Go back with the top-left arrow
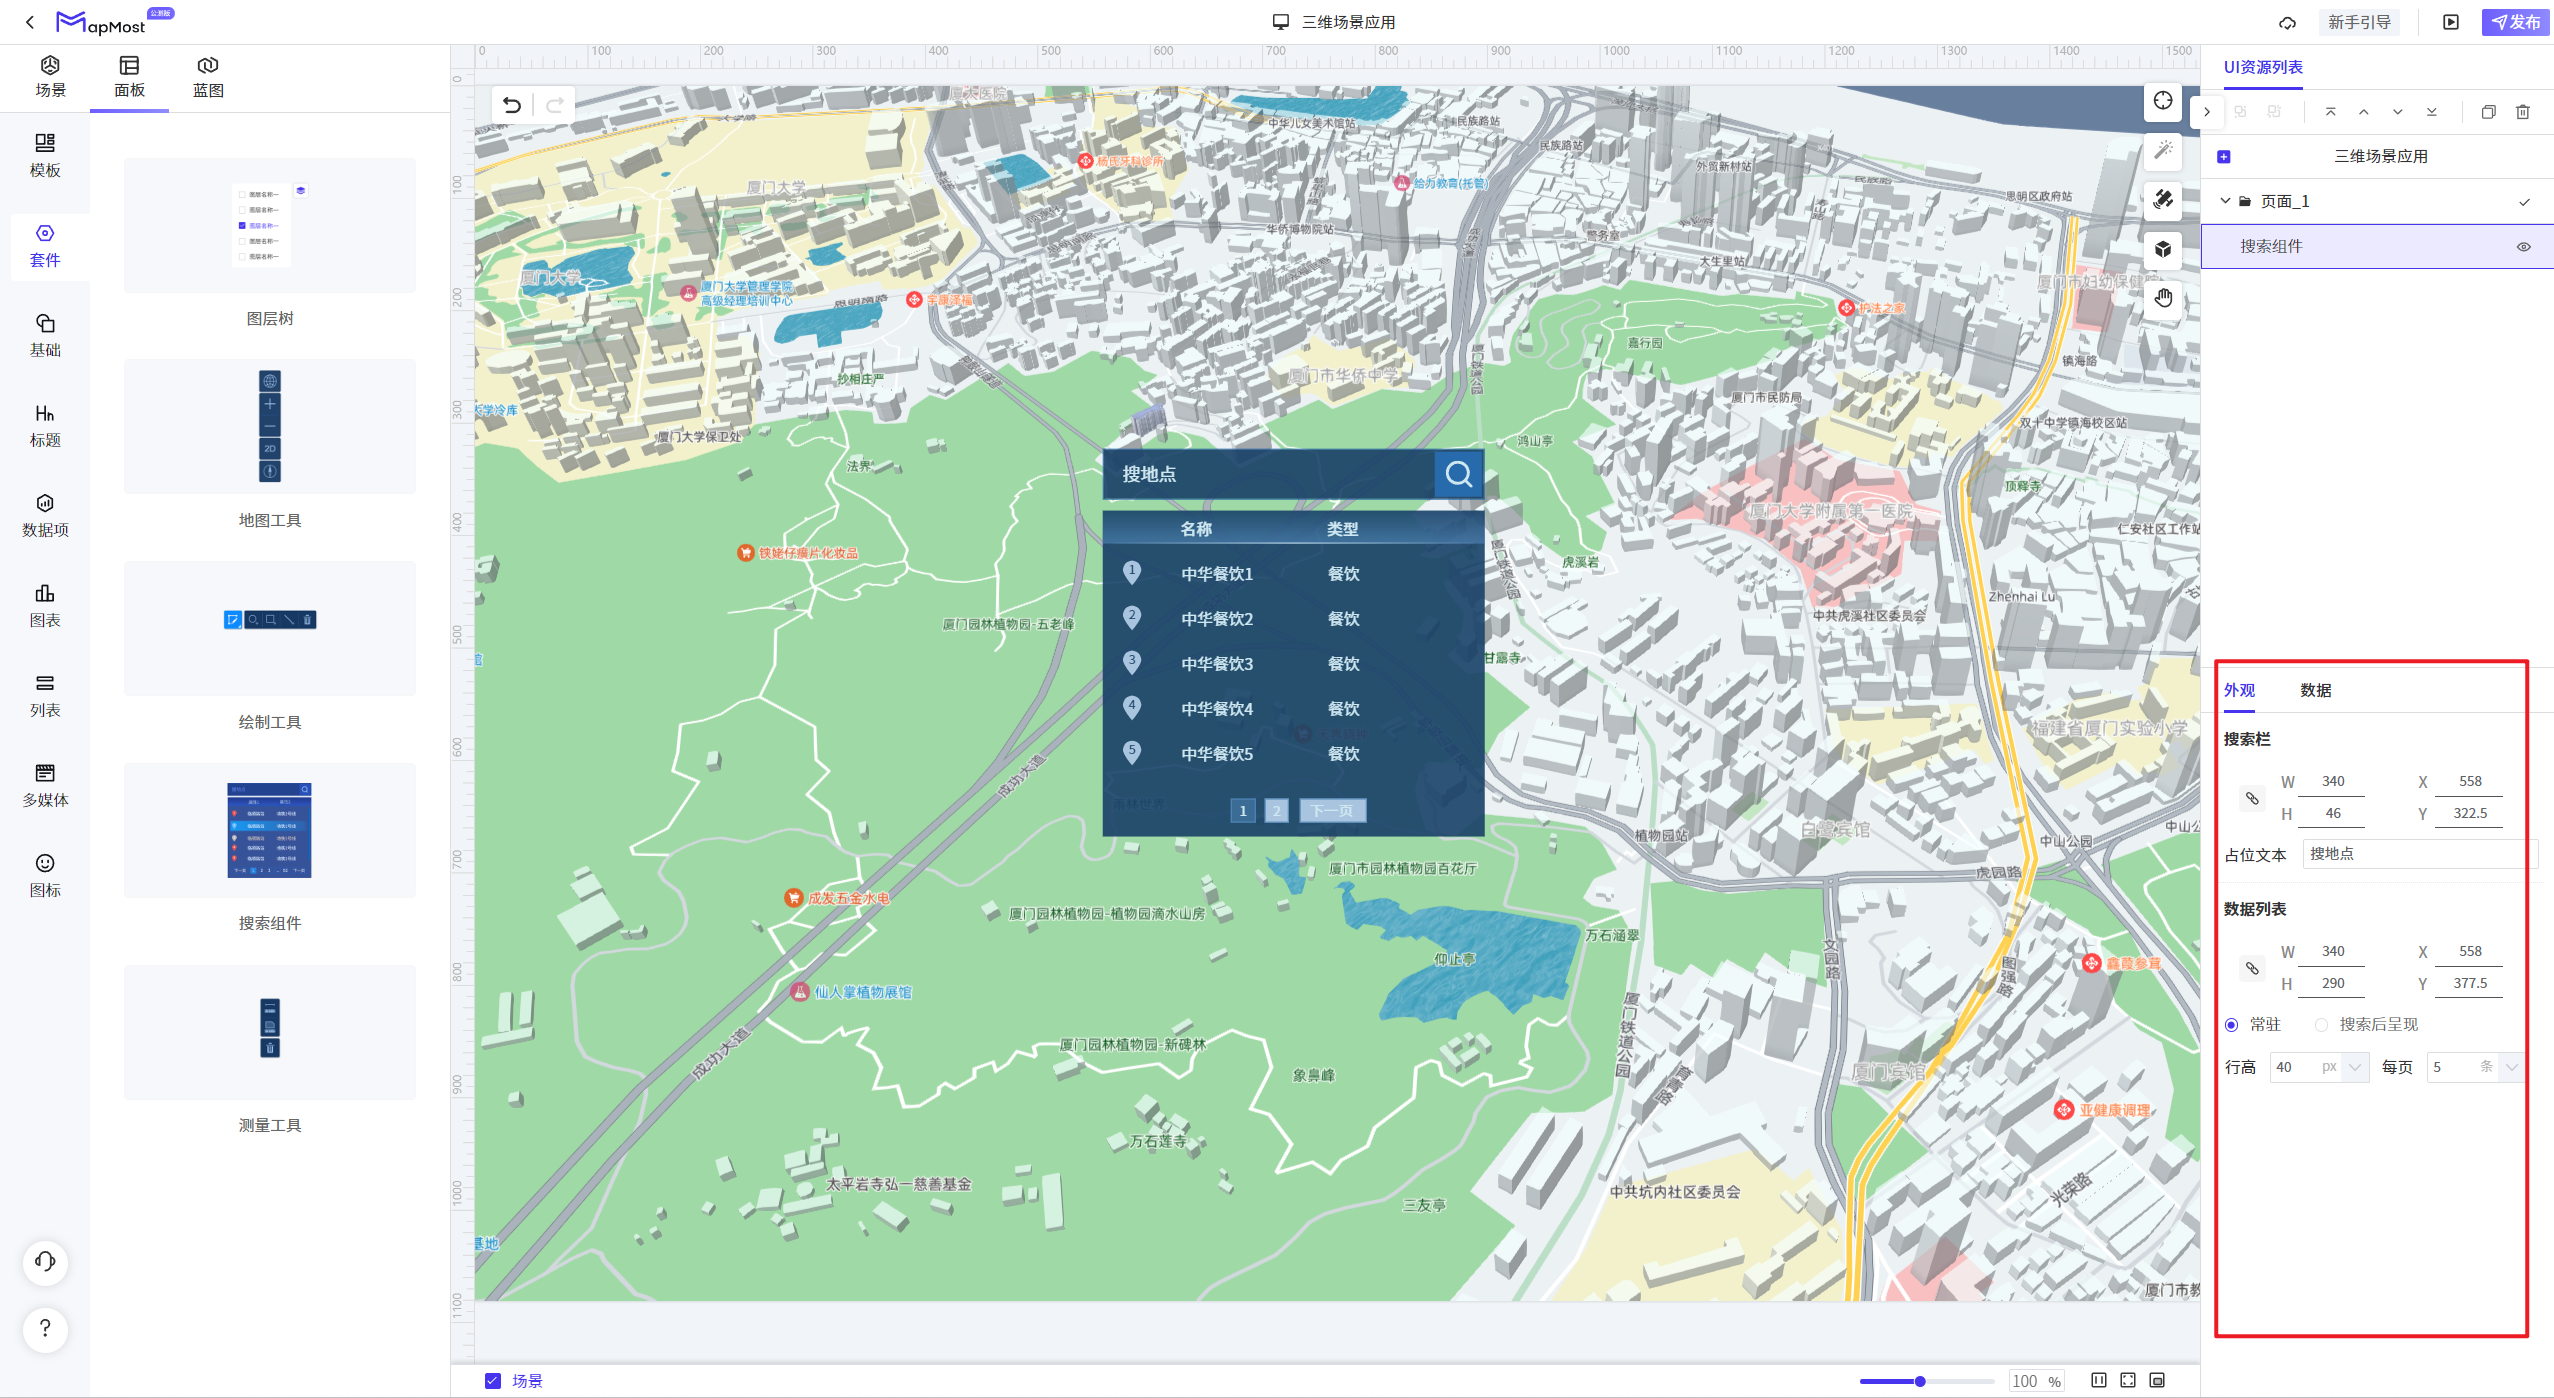2554x1398 pixels. point(30,22)
